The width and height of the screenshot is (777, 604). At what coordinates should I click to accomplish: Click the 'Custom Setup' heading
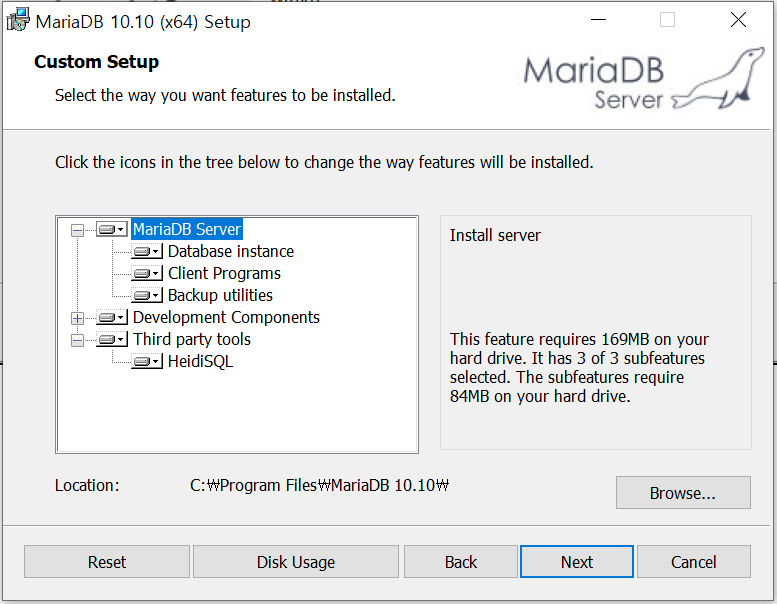point(97,62)
